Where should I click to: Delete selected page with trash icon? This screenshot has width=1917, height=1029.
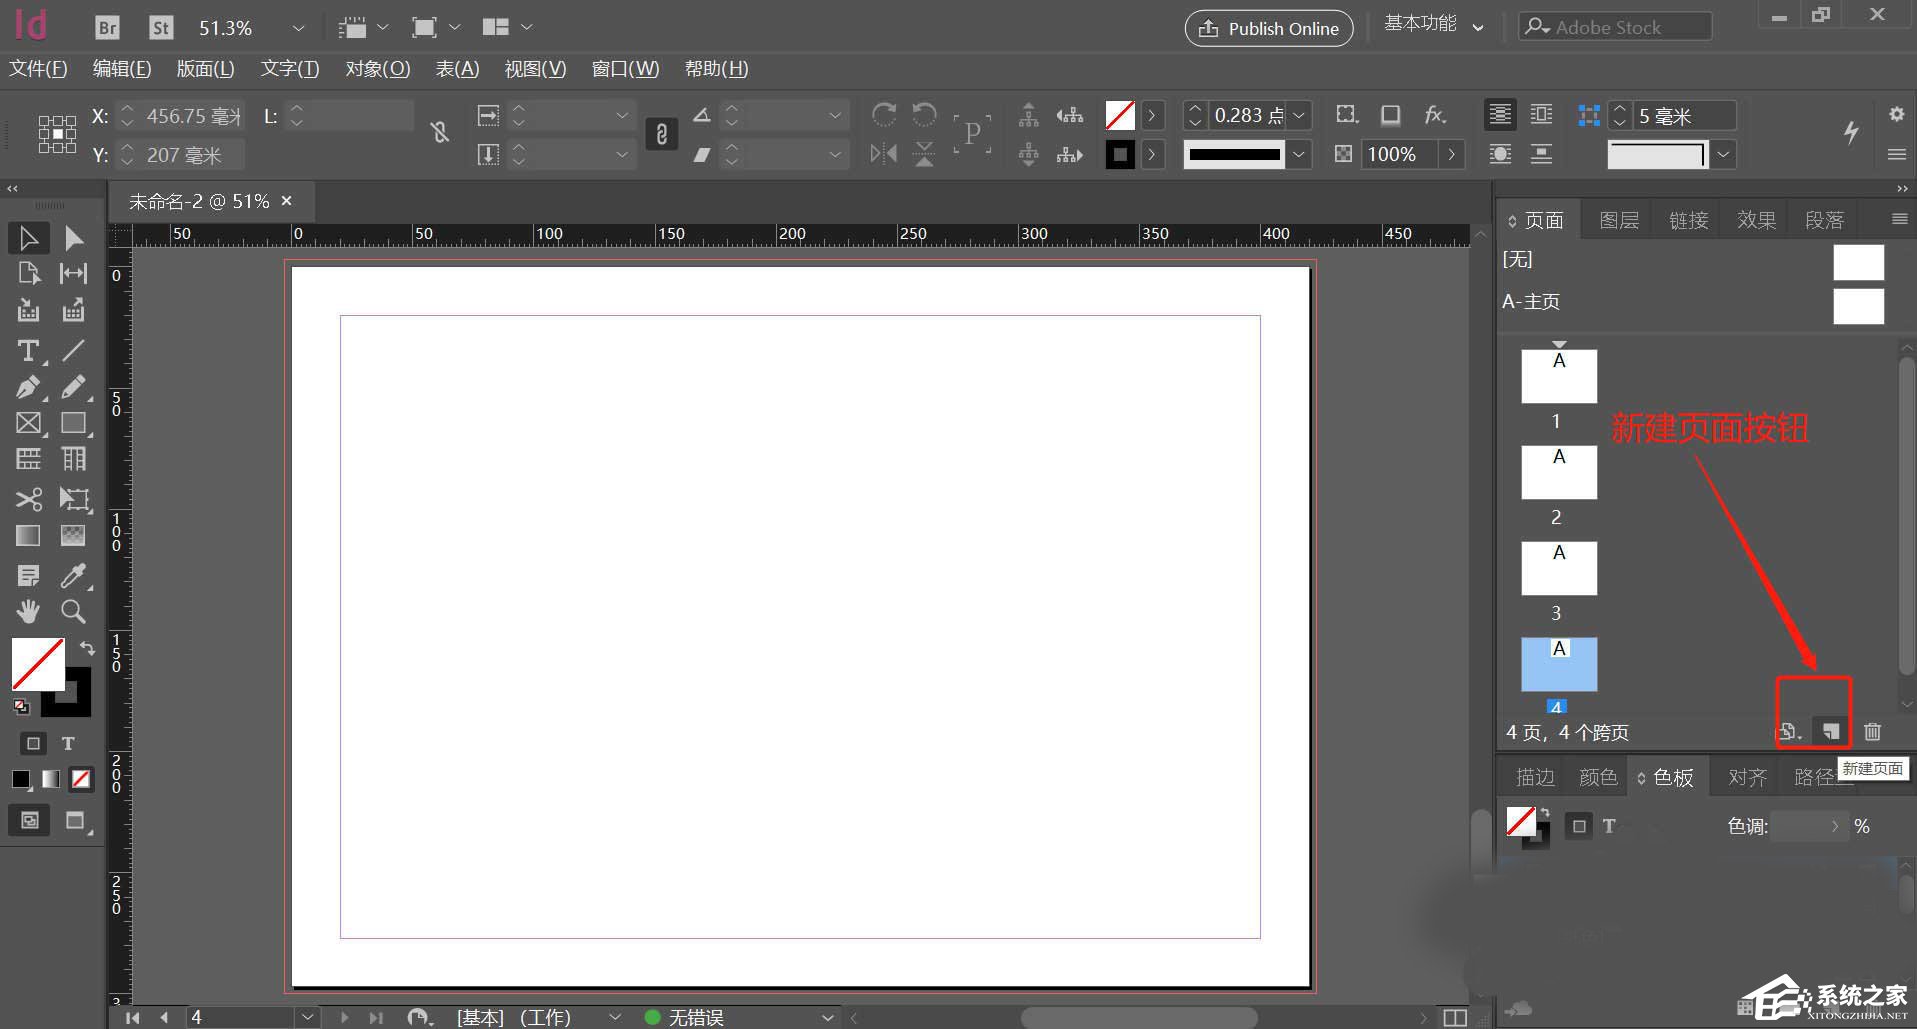click(x=1872, y=731)
